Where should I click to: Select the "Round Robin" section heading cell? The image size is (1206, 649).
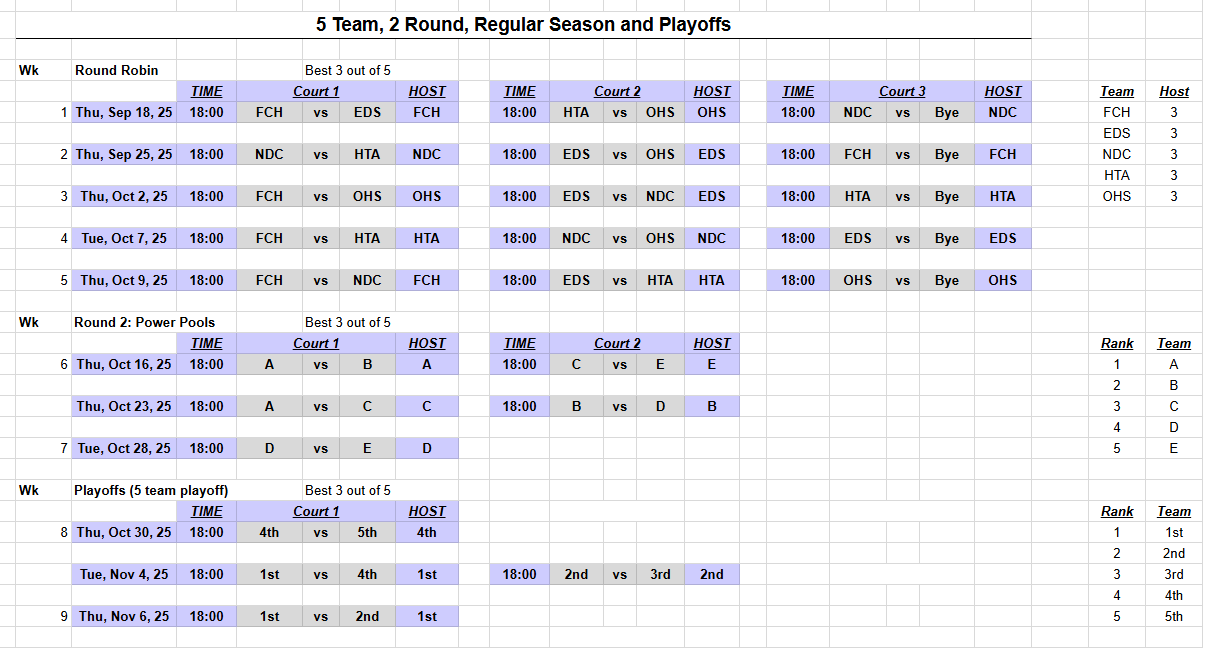[116, 70]
